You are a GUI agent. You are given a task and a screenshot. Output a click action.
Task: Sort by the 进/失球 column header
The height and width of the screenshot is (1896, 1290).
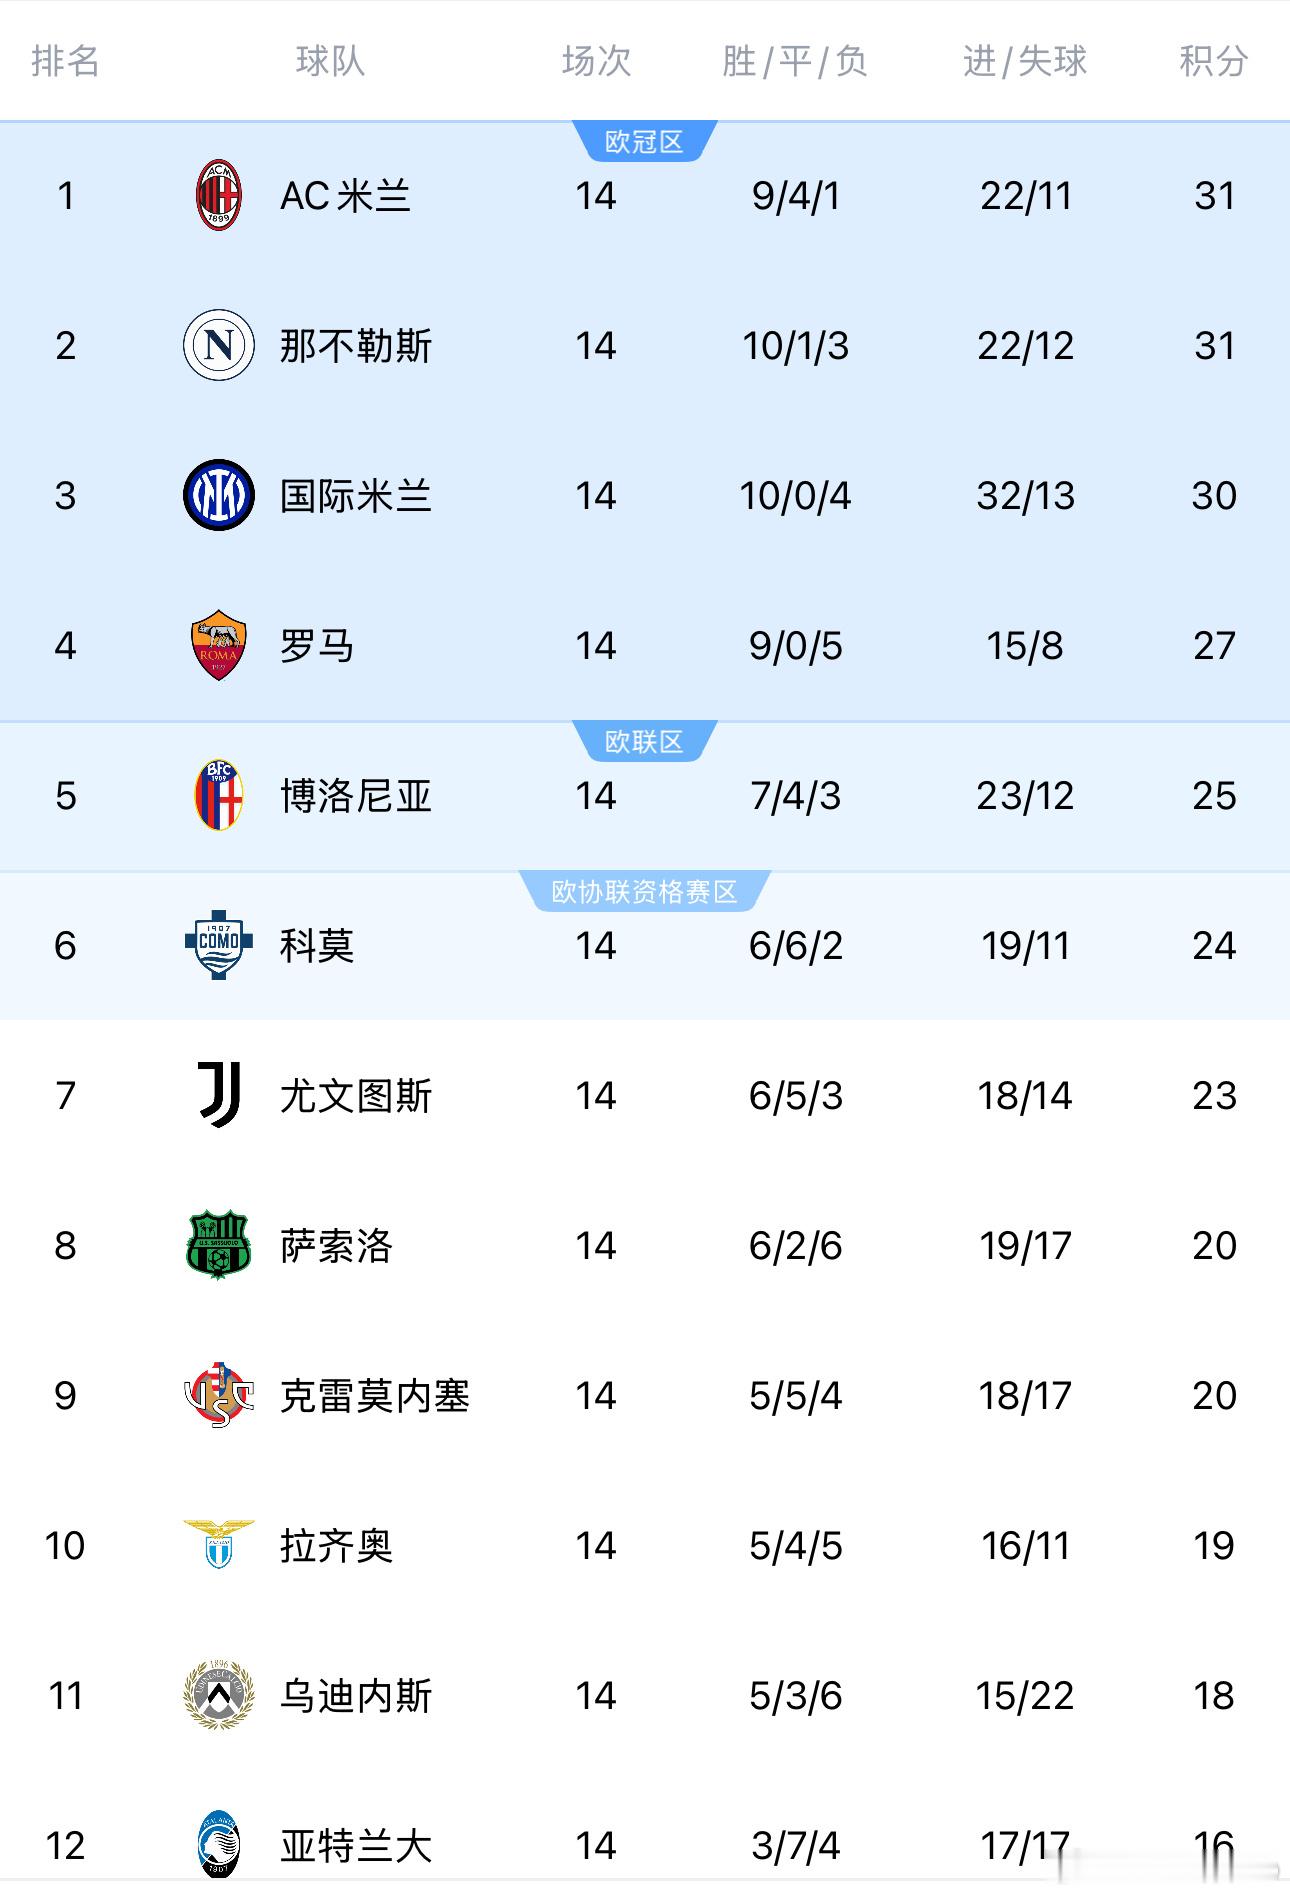[1022, 62]
